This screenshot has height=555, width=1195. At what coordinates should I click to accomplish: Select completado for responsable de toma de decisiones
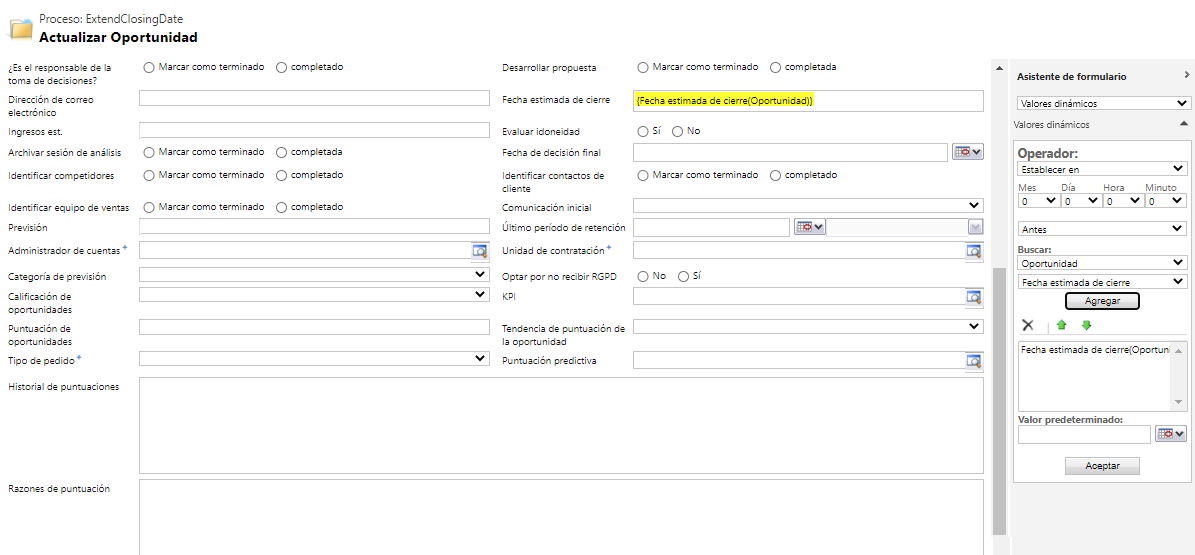click(x=282, y=67)
